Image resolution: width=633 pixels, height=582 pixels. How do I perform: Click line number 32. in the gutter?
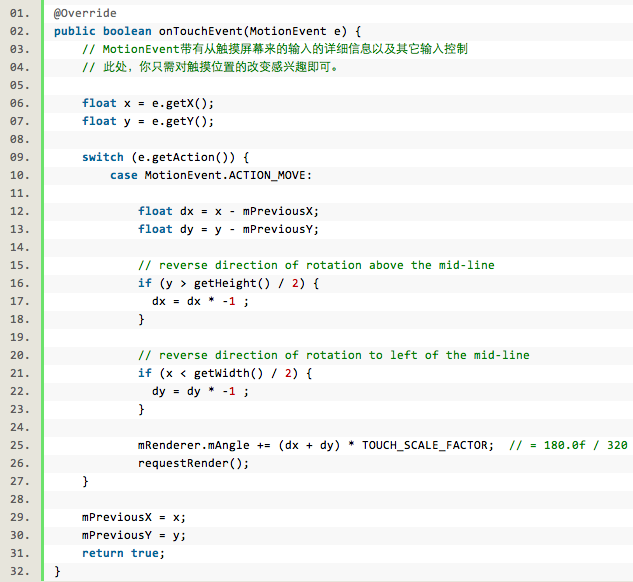(x=20, y=572)
